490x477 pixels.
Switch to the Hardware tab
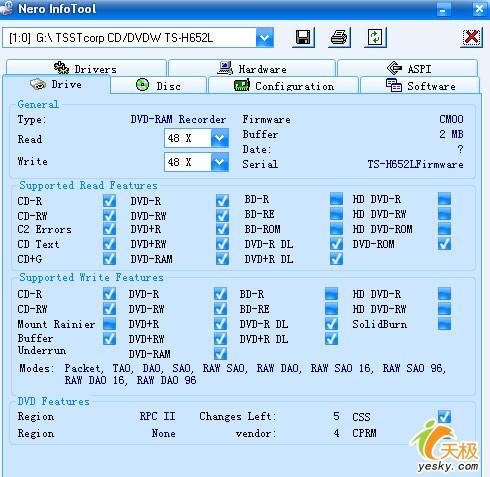pyautogui.click(x=252, y=68)
